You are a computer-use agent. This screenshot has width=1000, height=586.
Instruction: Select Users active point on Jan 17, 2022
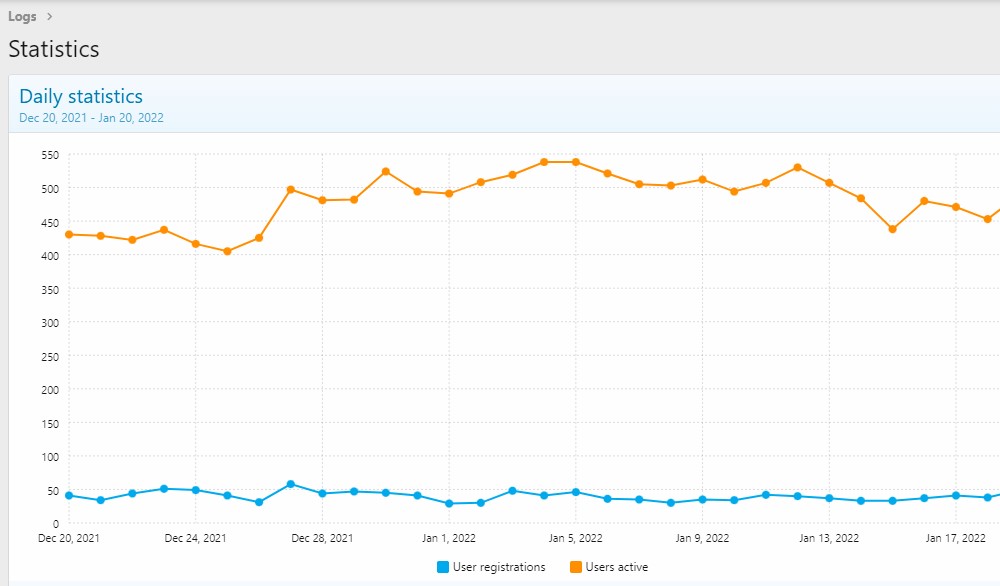[x=955, y=207]
